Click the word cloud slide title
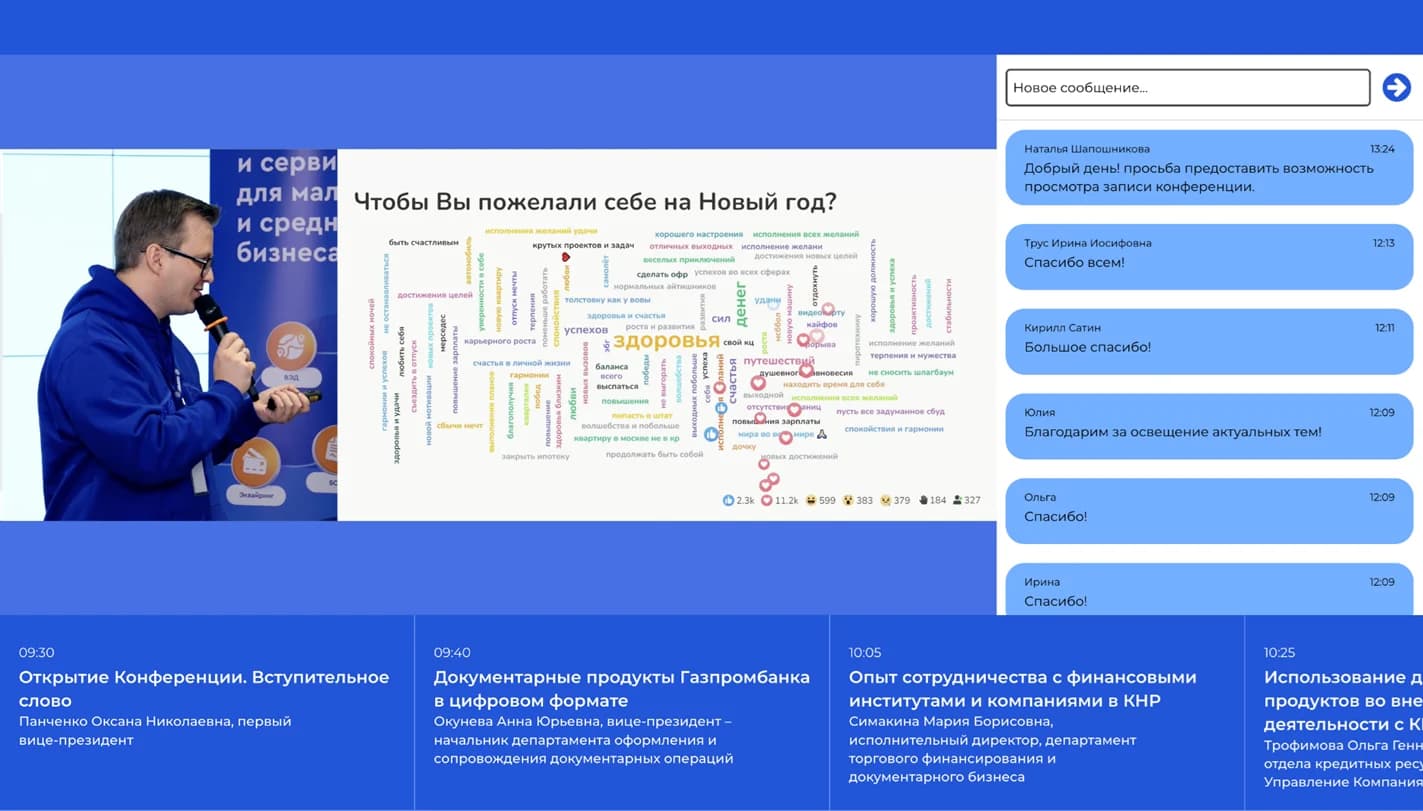Image resolution: width=1423 pixels, height=811 pixels. [595, 201]
